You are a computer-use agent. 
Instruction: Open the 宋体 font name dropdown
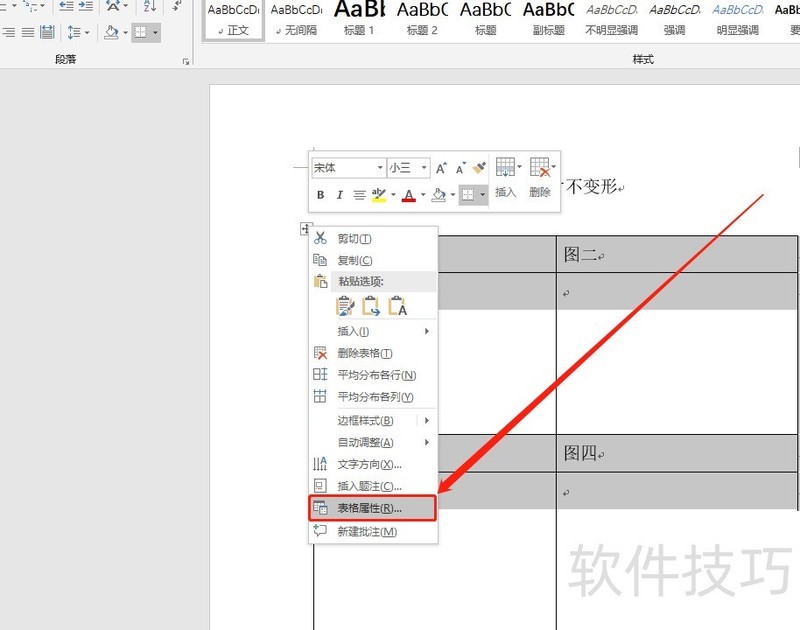coord(380,167)
